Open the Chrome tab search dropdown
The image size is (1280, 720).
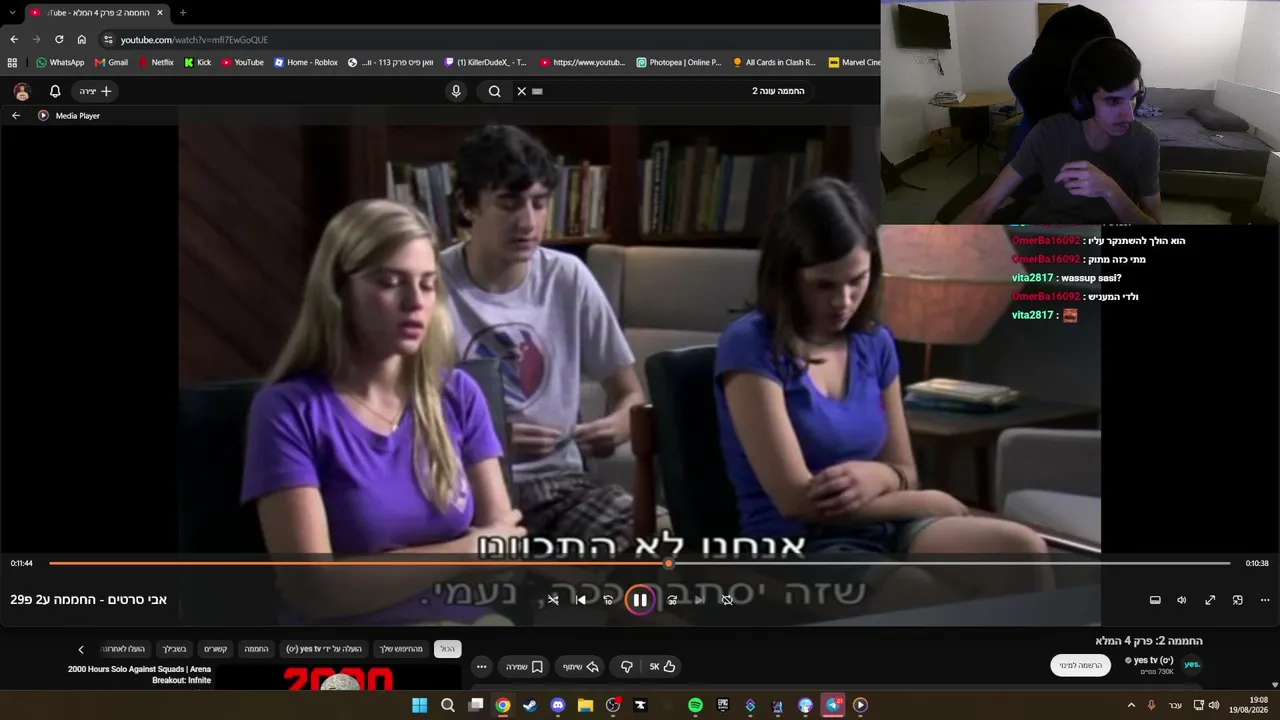click(x=12, y=13)
